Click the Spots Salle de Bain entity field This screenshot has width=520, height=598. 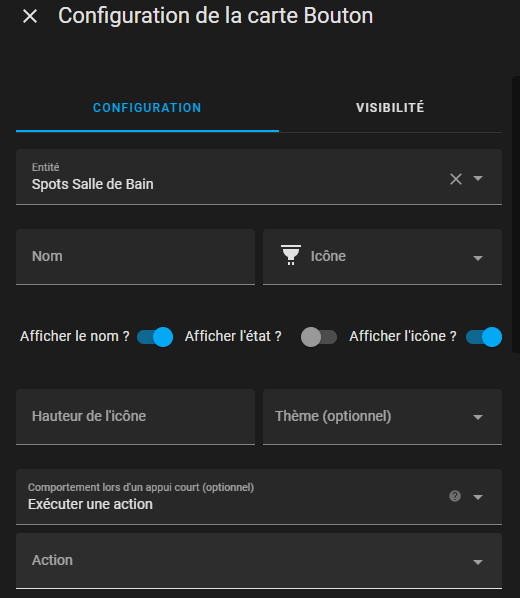[x=259, y=177]
